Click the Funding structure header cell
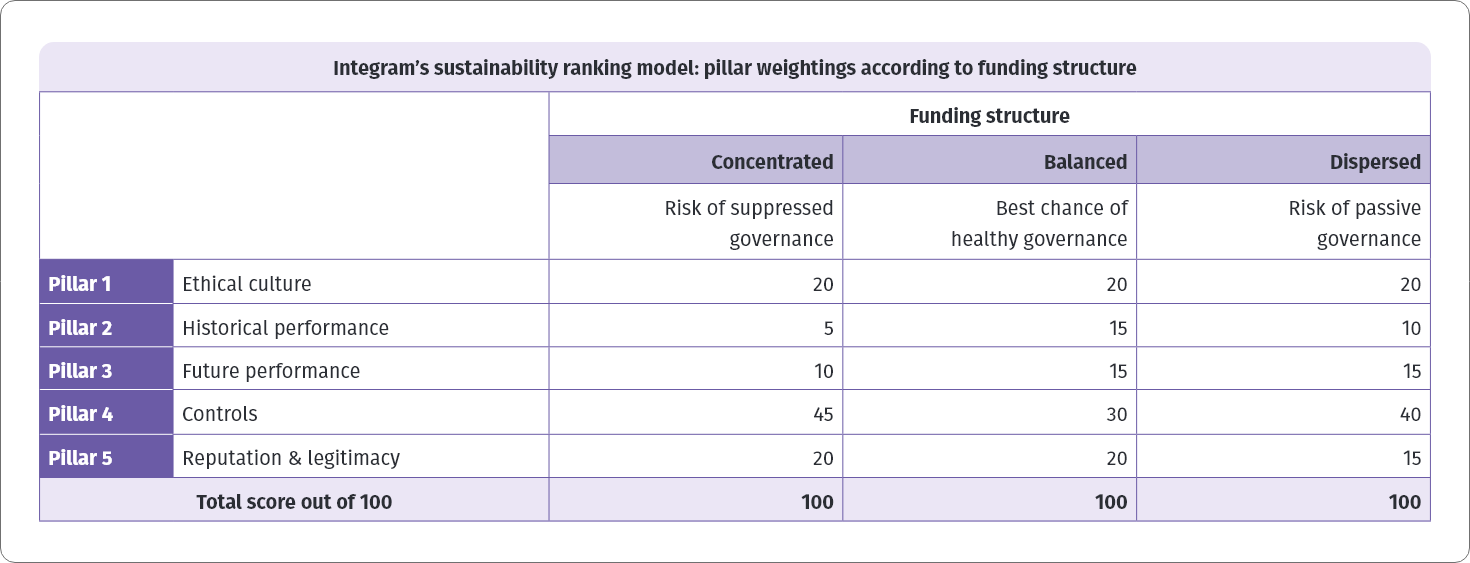This screenshot has height=563, width=1470. tap(988, 116)
